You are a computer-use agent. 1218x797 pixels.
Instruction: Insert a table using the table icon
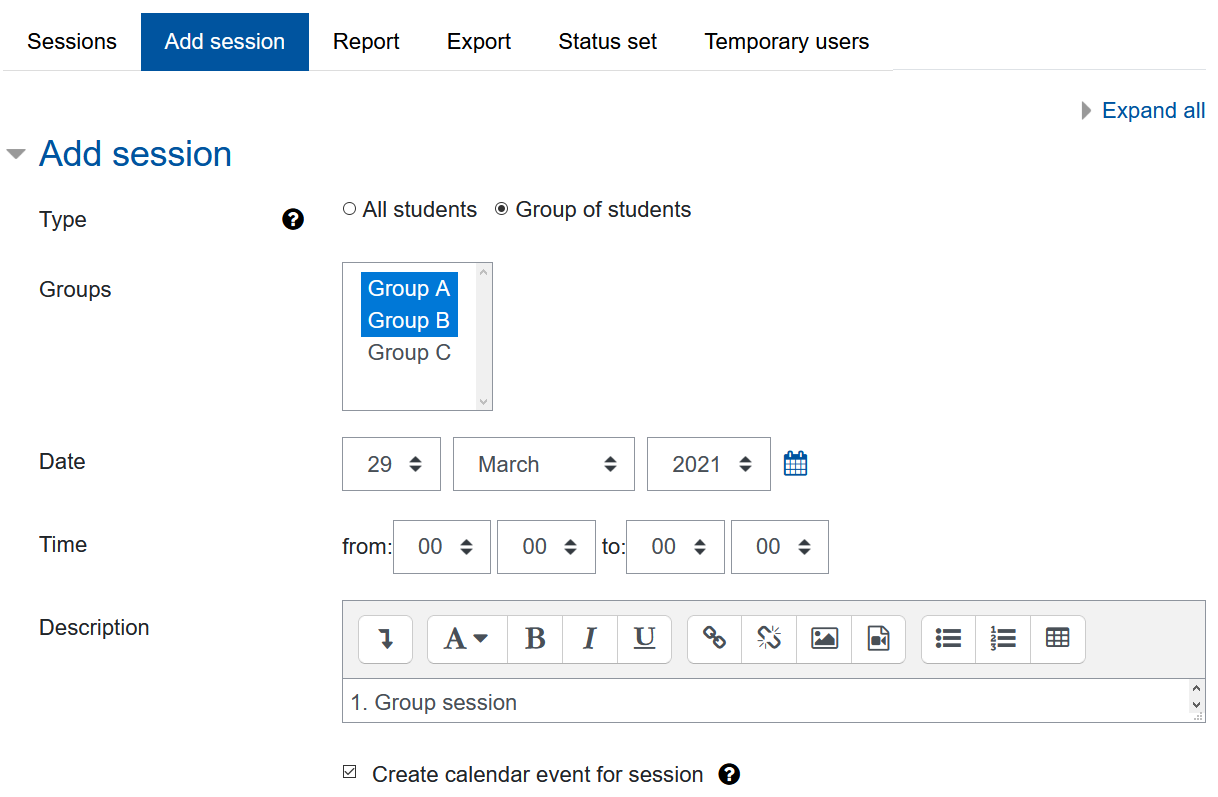[1057, 639]
